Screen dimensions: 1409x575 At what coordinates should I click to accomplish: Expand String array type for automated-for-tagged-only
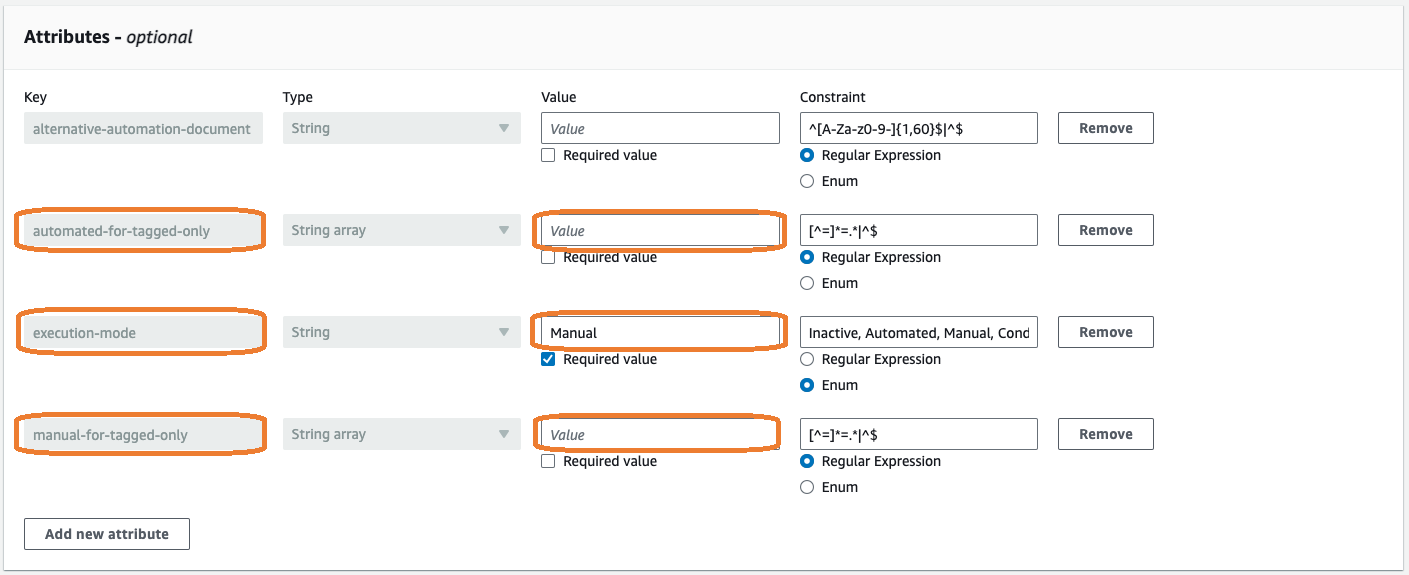401,230
